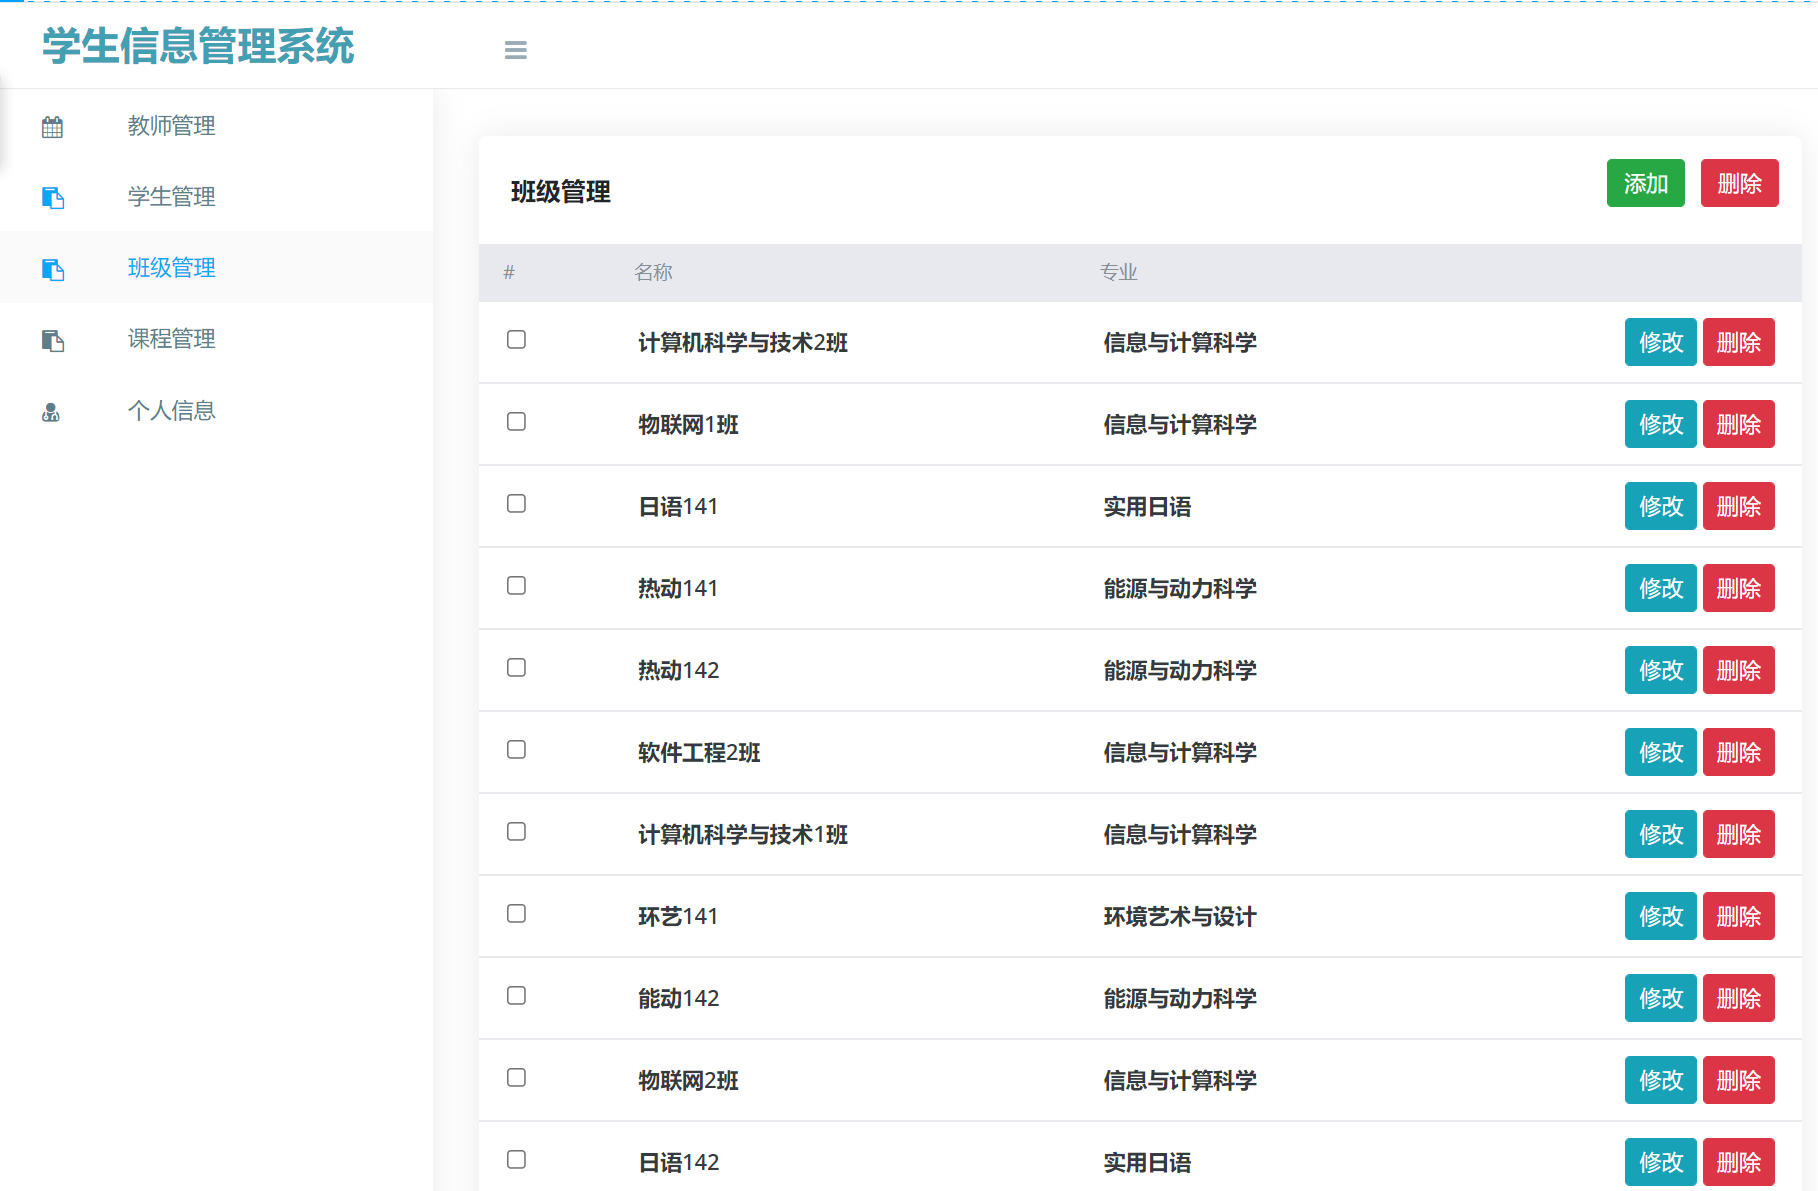The height and width of the screenshot is (1191, 1818).
Task: Click the document icon next to 课程管理
Action: pos(52,341)
